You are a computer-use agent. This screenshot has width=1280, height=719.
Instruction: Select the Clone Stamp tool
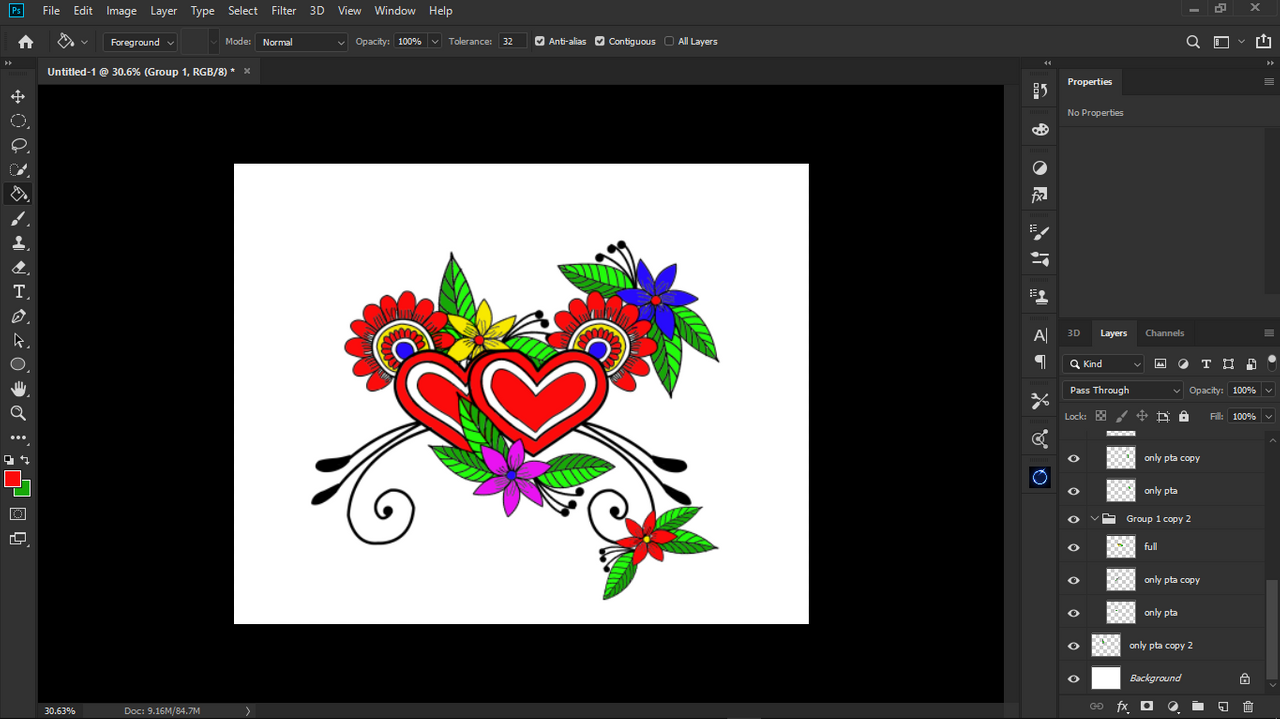click(18, 243)
